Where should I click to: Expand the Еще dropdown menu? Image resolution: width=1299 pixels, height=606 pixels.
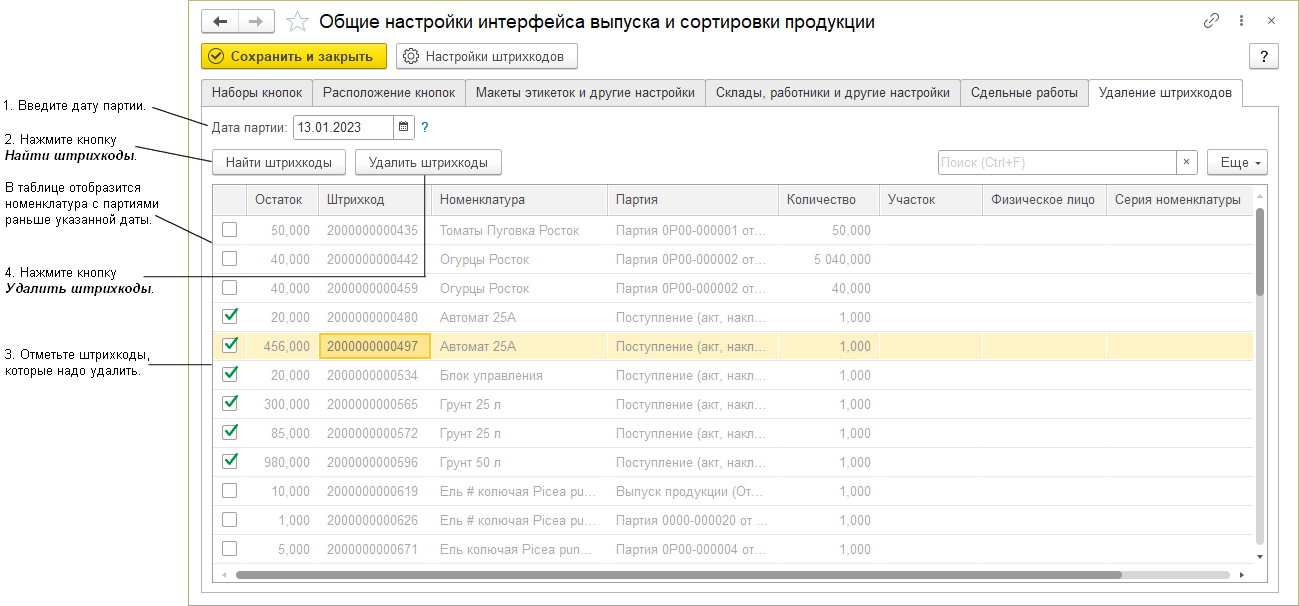1237,162
